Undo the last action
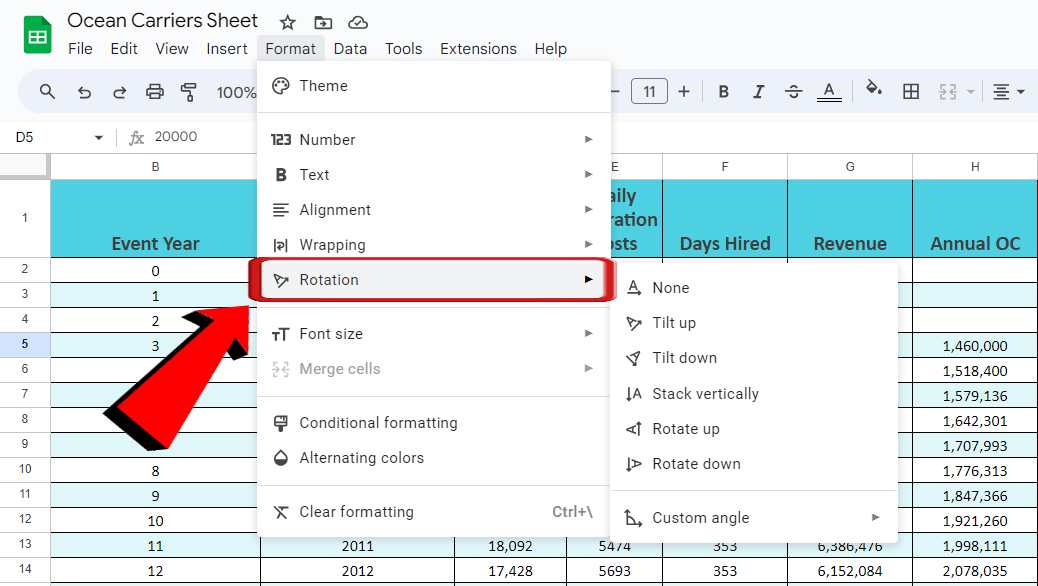Viewport: 1038px width, 586px height. tap(83, 91)
